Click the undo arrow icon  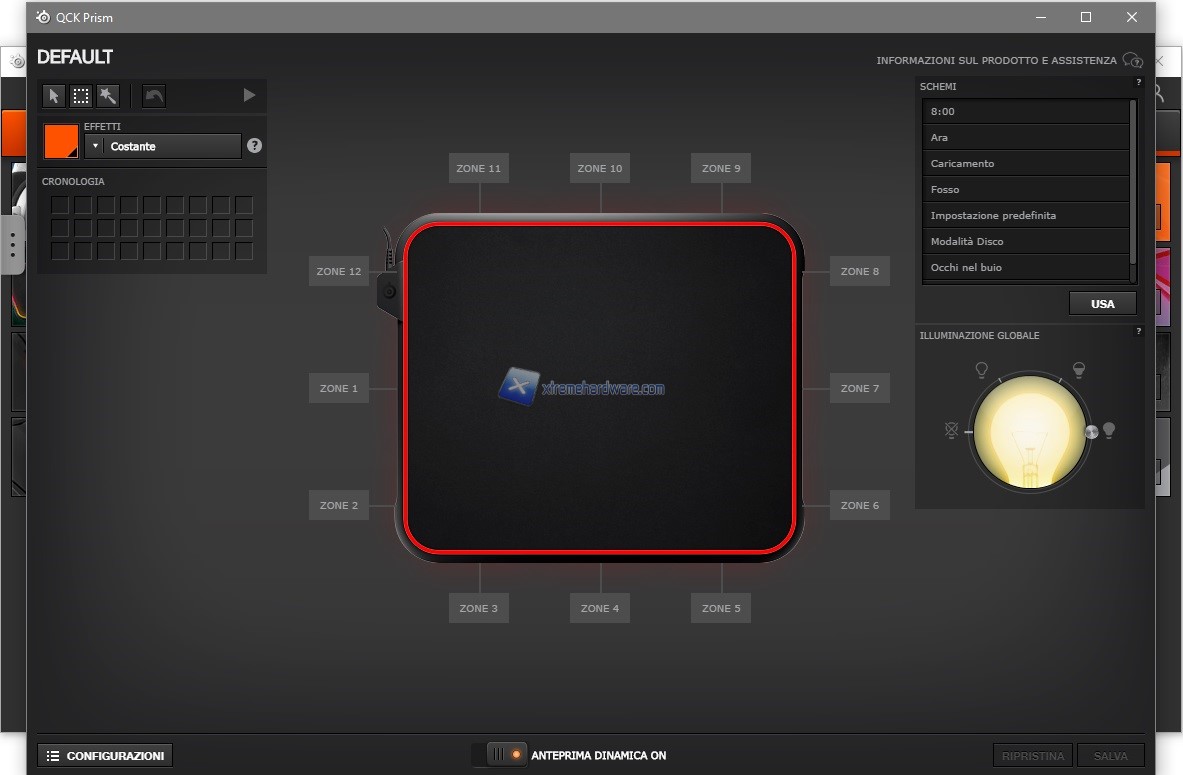(154, 96)
